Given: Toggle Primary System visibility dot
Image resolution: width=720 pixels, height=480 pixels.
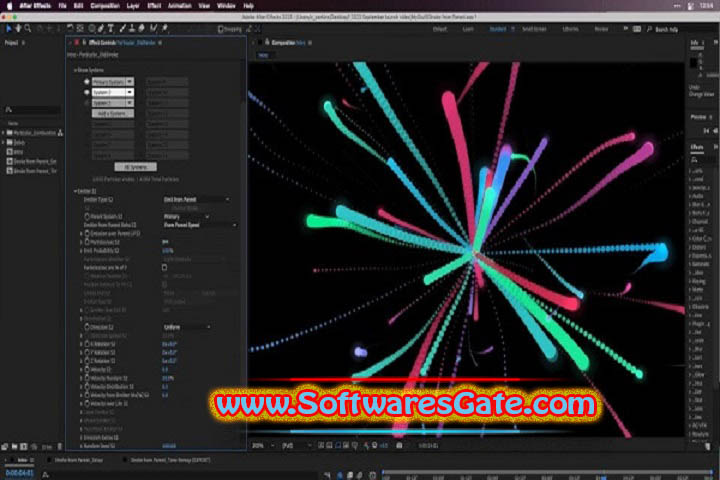Looking at the screenshot, I should click(86, 82).
